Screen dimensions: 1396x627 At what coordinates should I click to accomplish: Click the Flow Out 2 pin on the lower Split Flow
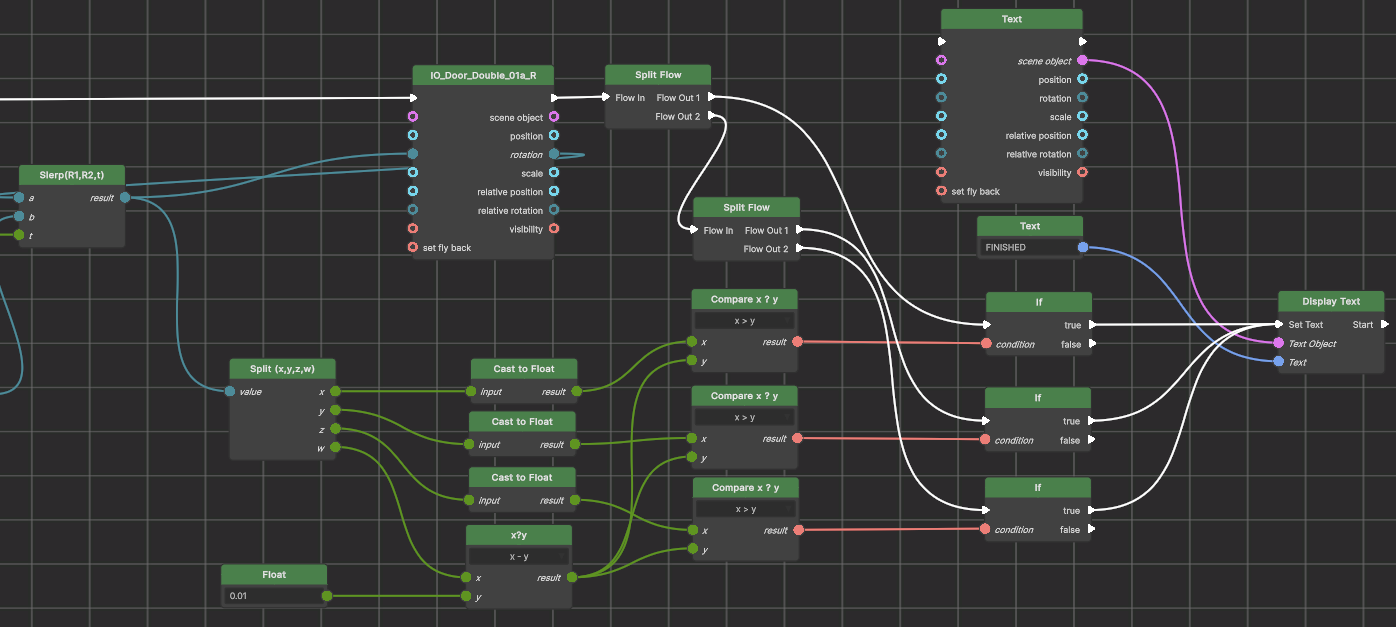[798, 249]
